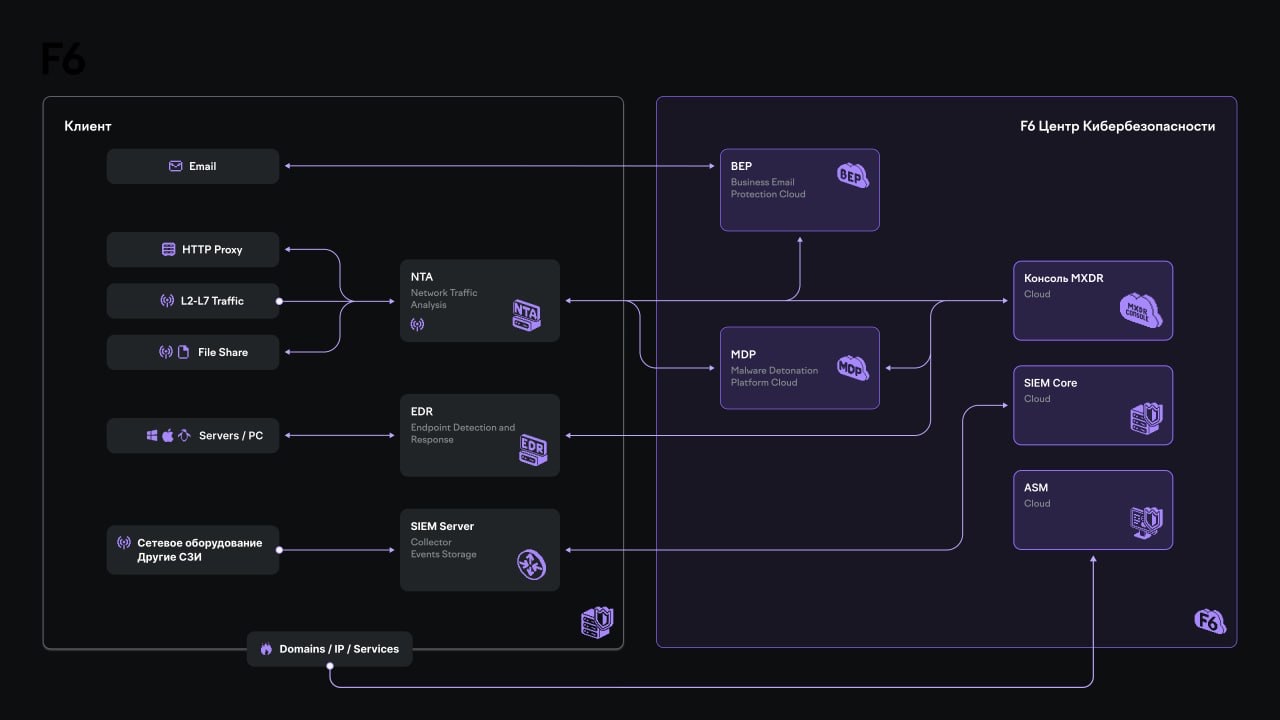Click the F6 logo in the top-left corner
The image size is (1280, 720).
point(63,58)
